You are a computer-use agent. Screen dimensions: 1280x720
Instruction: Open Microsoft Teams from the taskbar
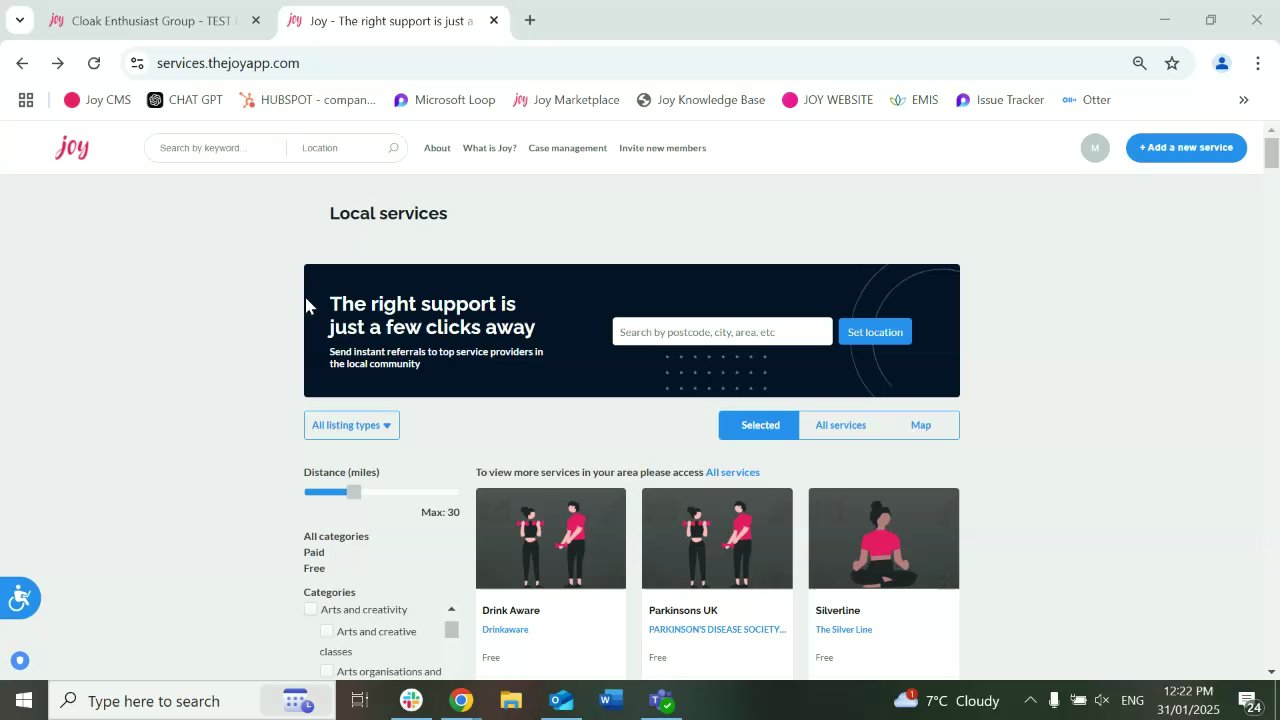661,700
